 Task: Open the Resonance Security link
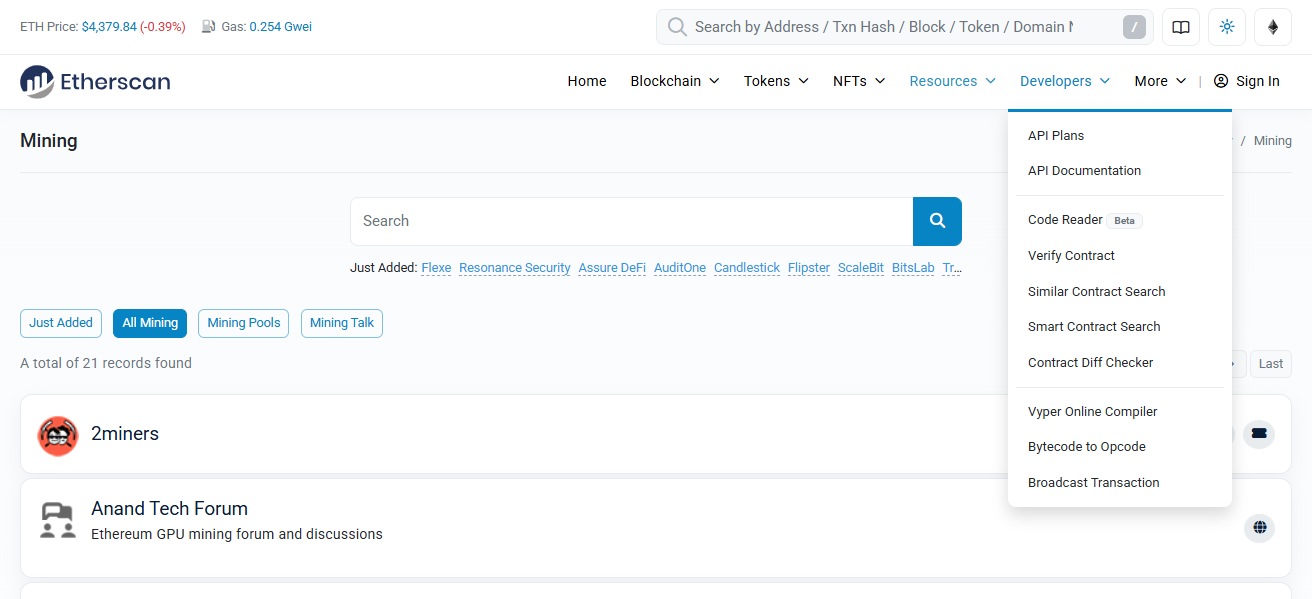(x=515, y=268)
